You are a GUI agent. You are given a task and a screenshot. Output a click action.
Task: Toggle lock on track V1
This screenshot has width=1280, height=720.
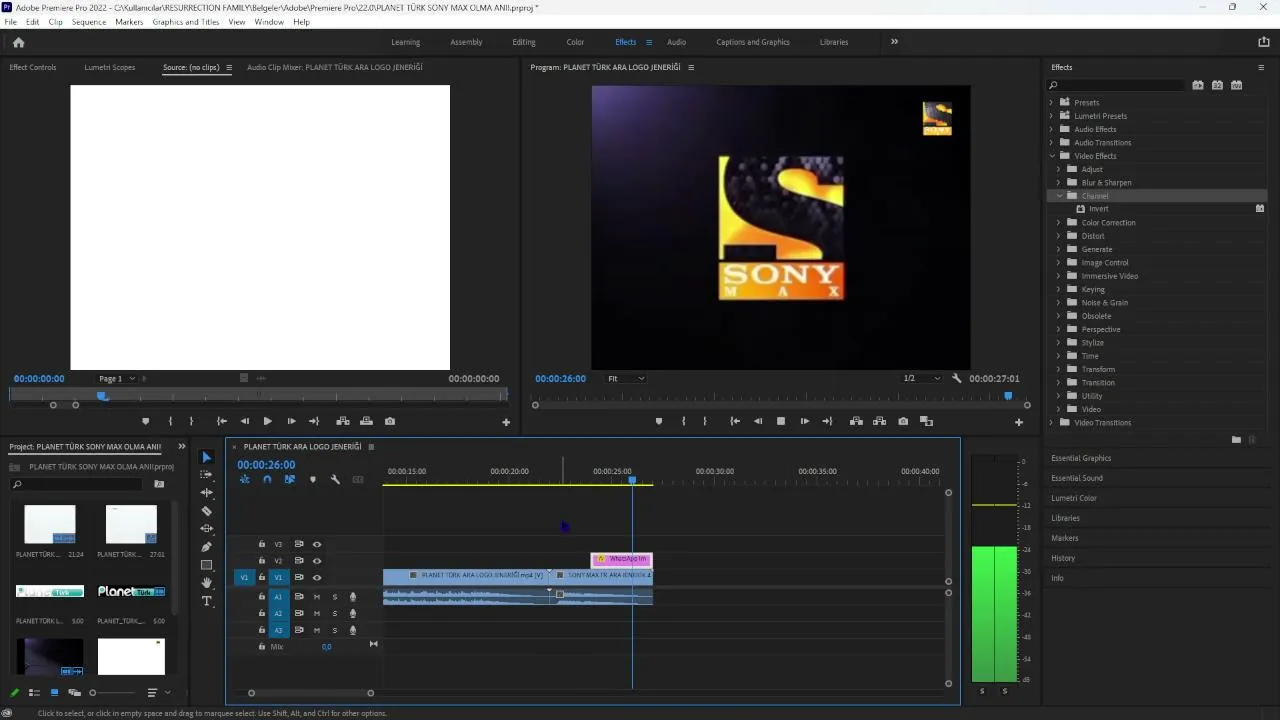(x=262, y=577)
